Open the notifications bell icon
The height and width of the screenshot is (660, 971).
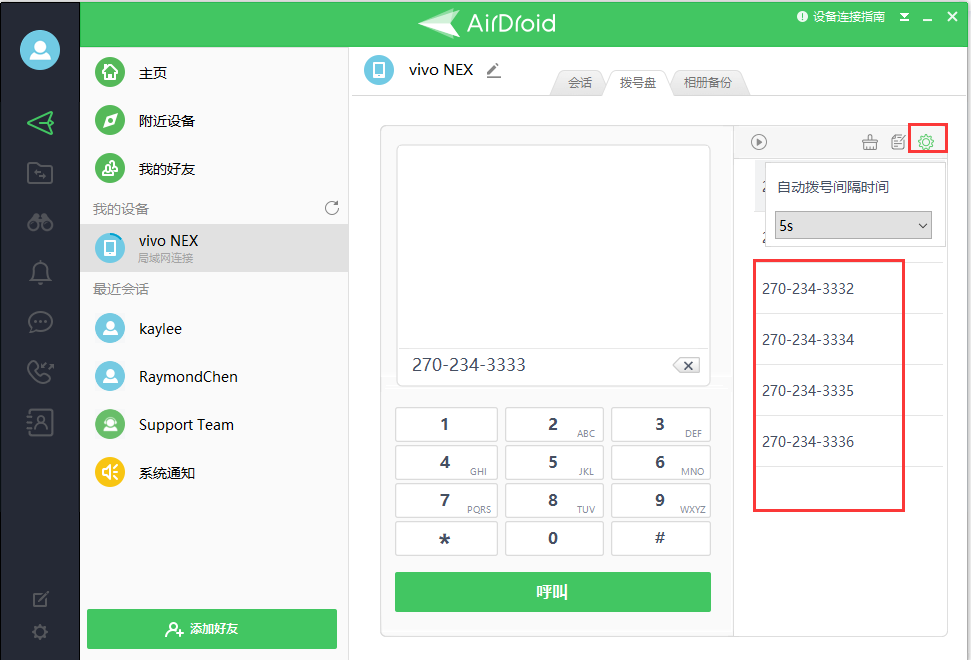coord(40,272)
